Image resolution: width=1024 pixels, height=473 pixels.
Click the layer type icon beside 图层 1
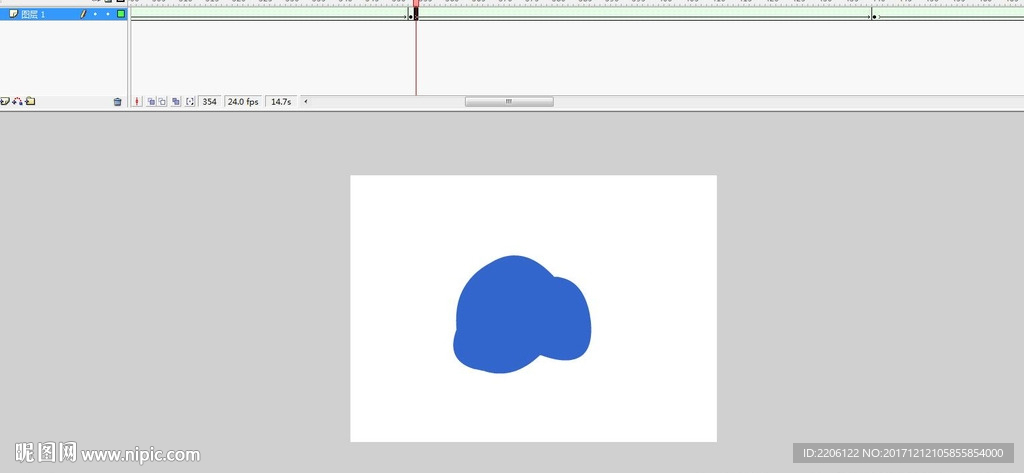point(13,14)
